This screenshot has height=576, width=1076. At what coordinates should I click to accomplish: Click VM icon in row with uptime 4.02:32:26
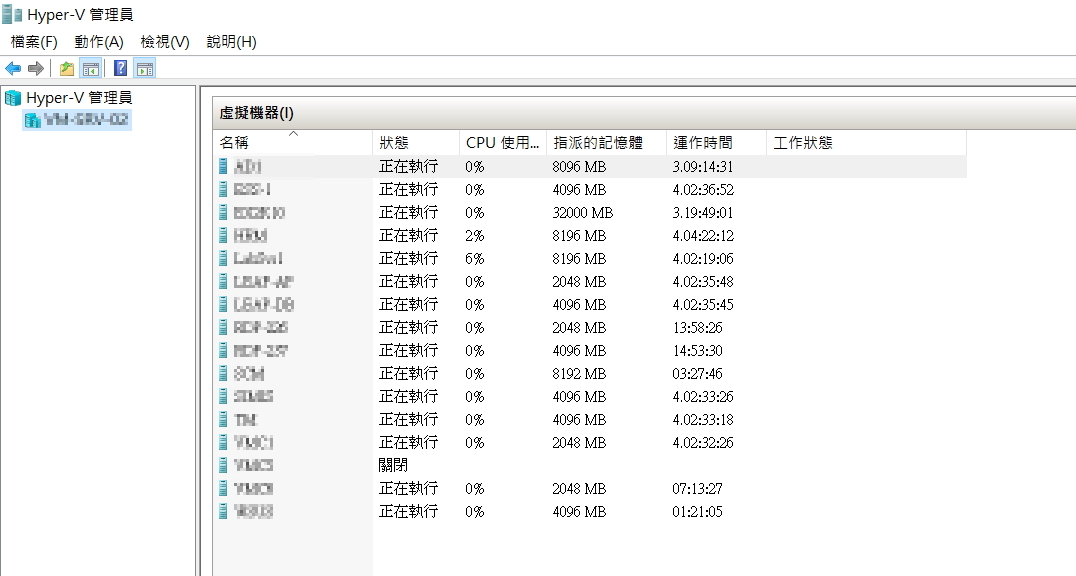[223, 442]
